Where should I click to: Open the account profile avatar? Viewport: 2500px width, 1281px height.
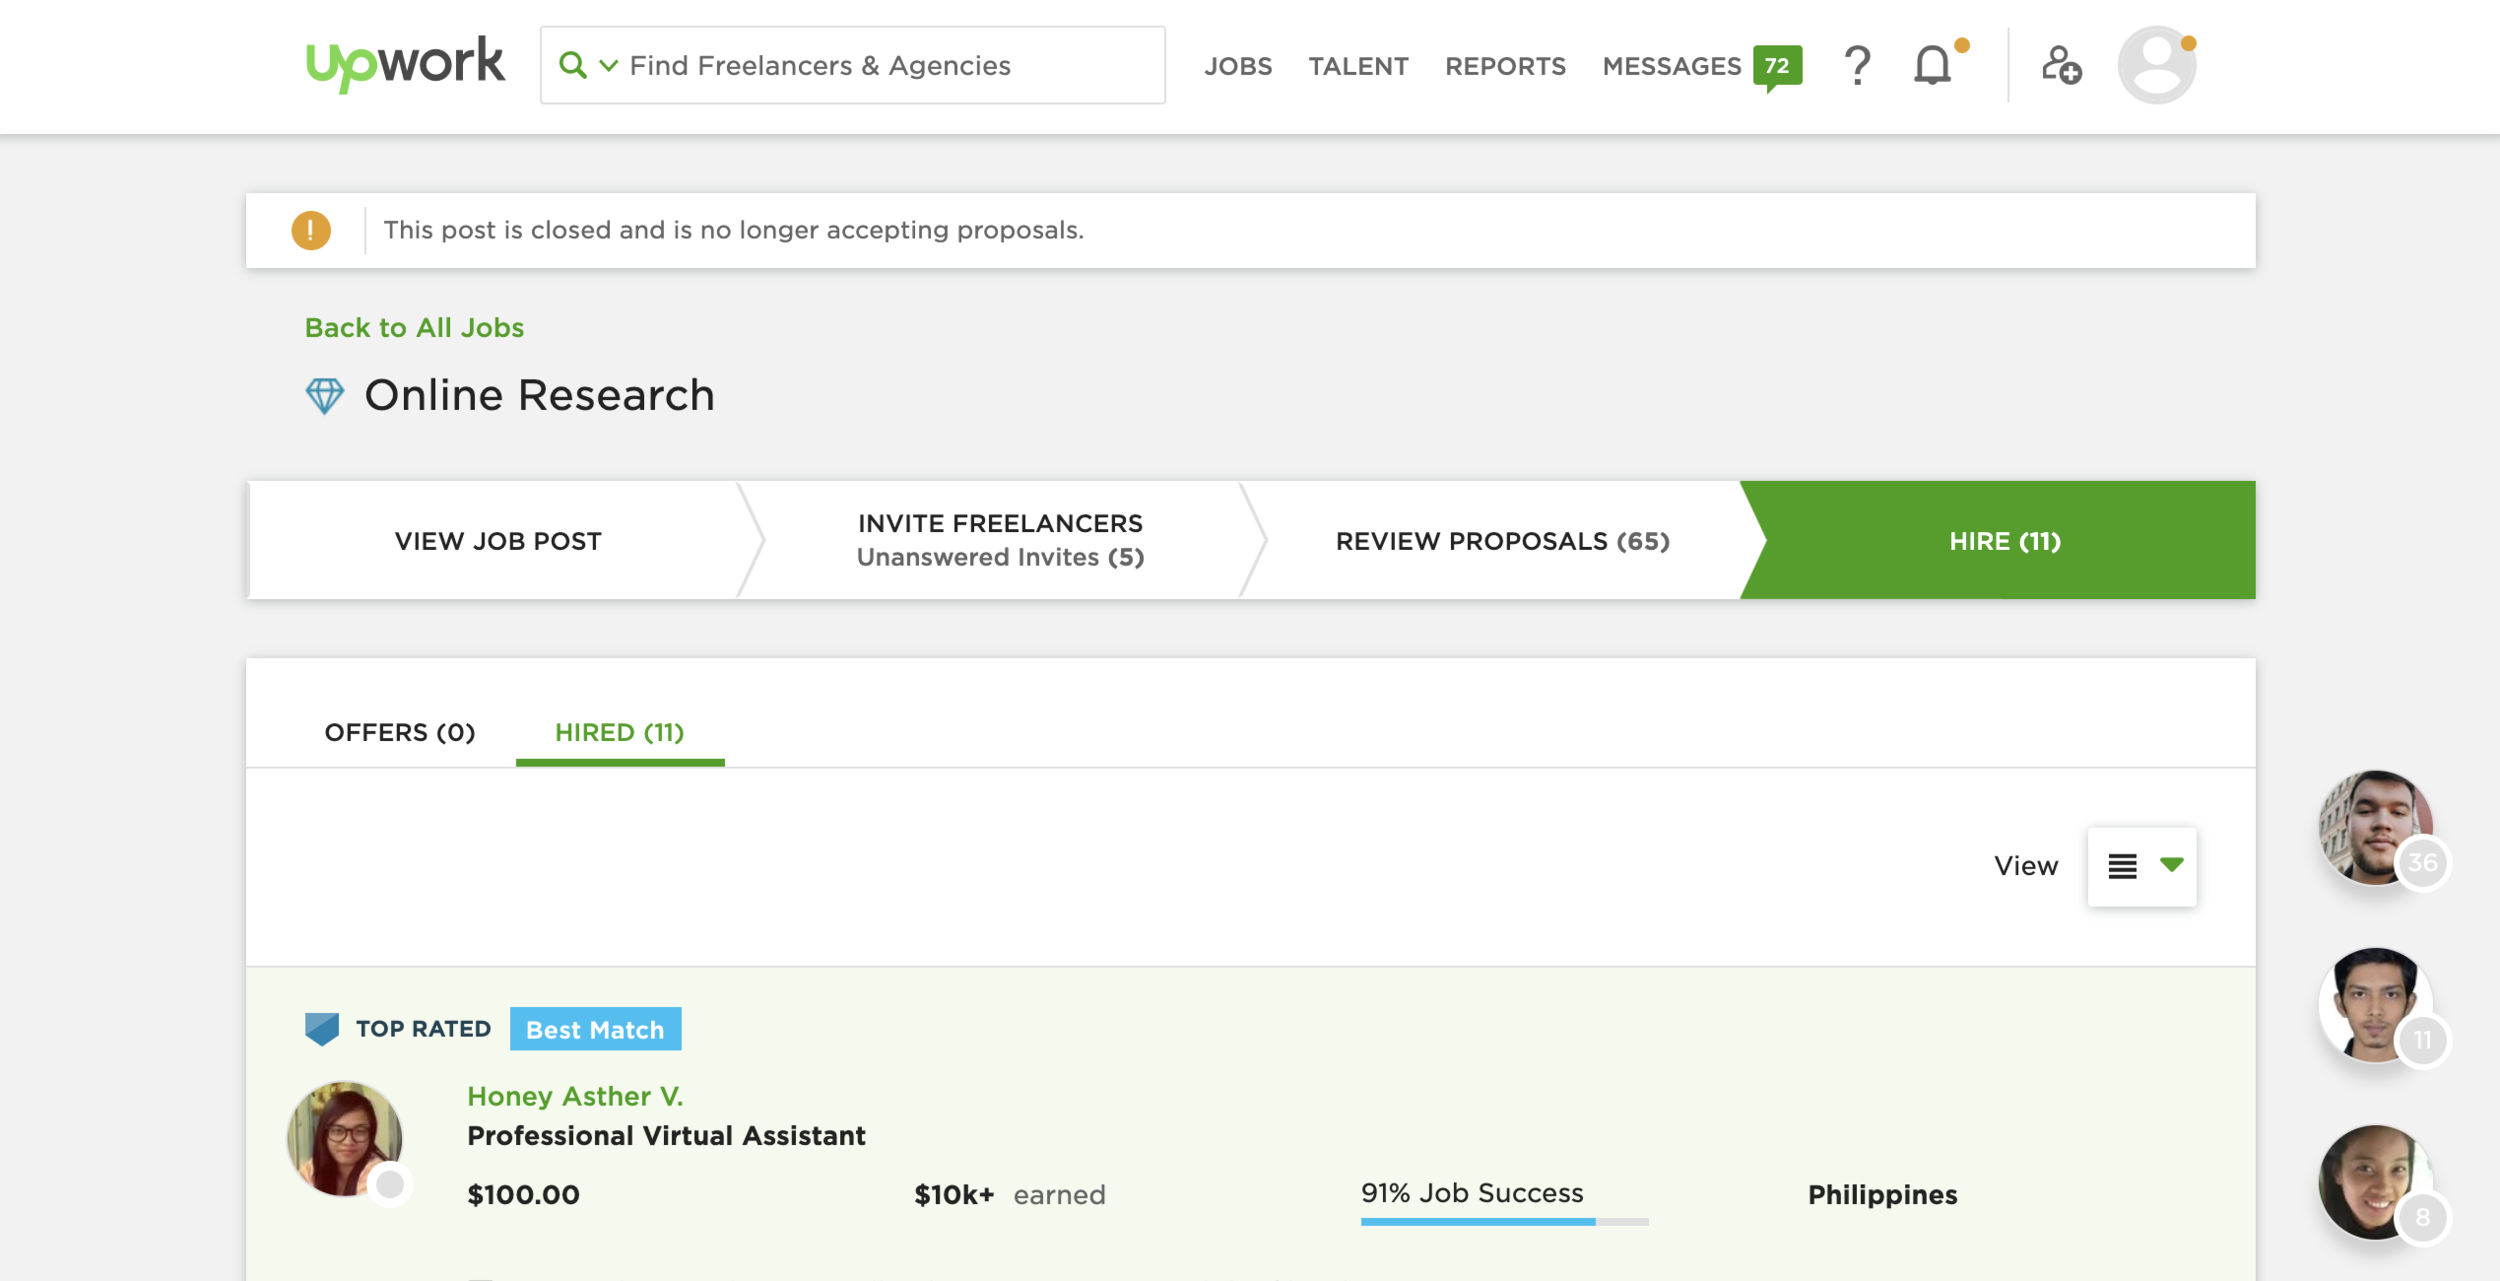tap(2156, 66)
